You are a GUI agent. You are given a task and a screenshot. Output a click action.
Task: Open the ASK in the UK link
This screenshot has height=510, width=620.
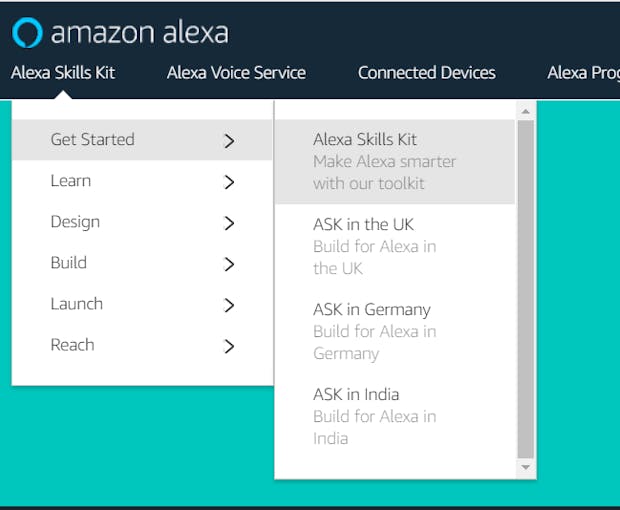coord(395,246)
